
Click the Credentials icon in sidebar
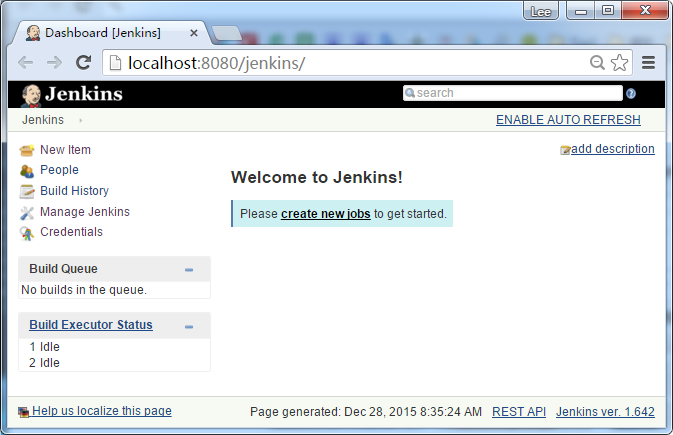coord(27,233)
